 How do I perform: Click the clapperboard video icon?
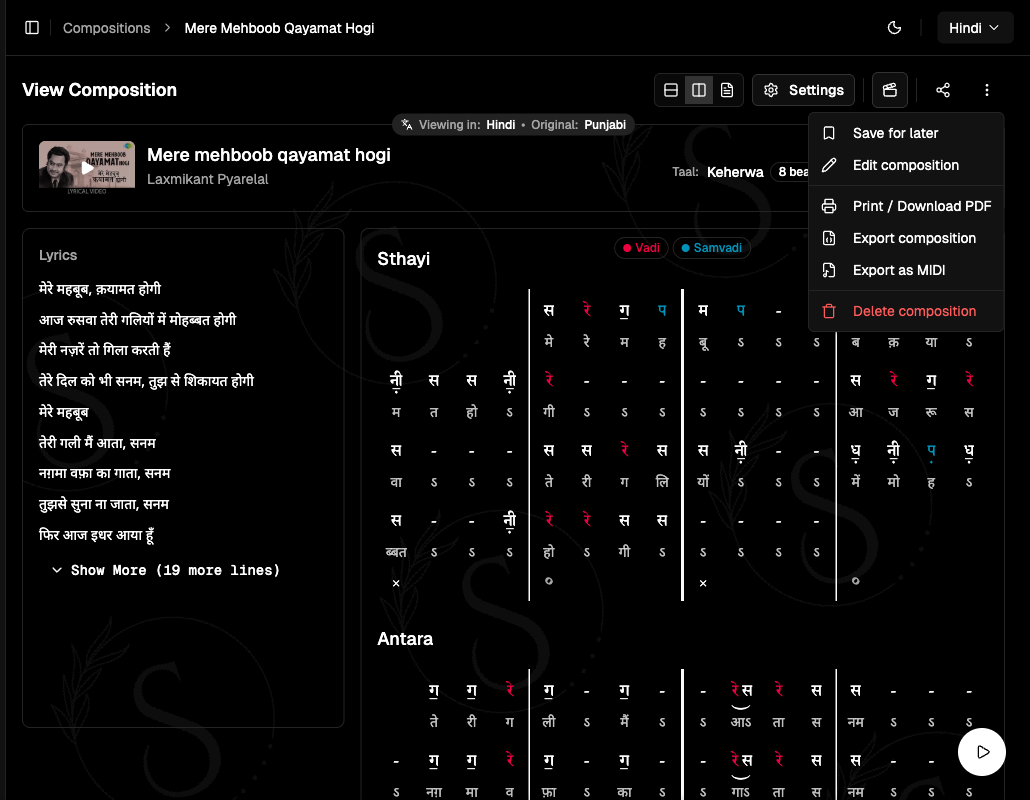click(889, 90)
